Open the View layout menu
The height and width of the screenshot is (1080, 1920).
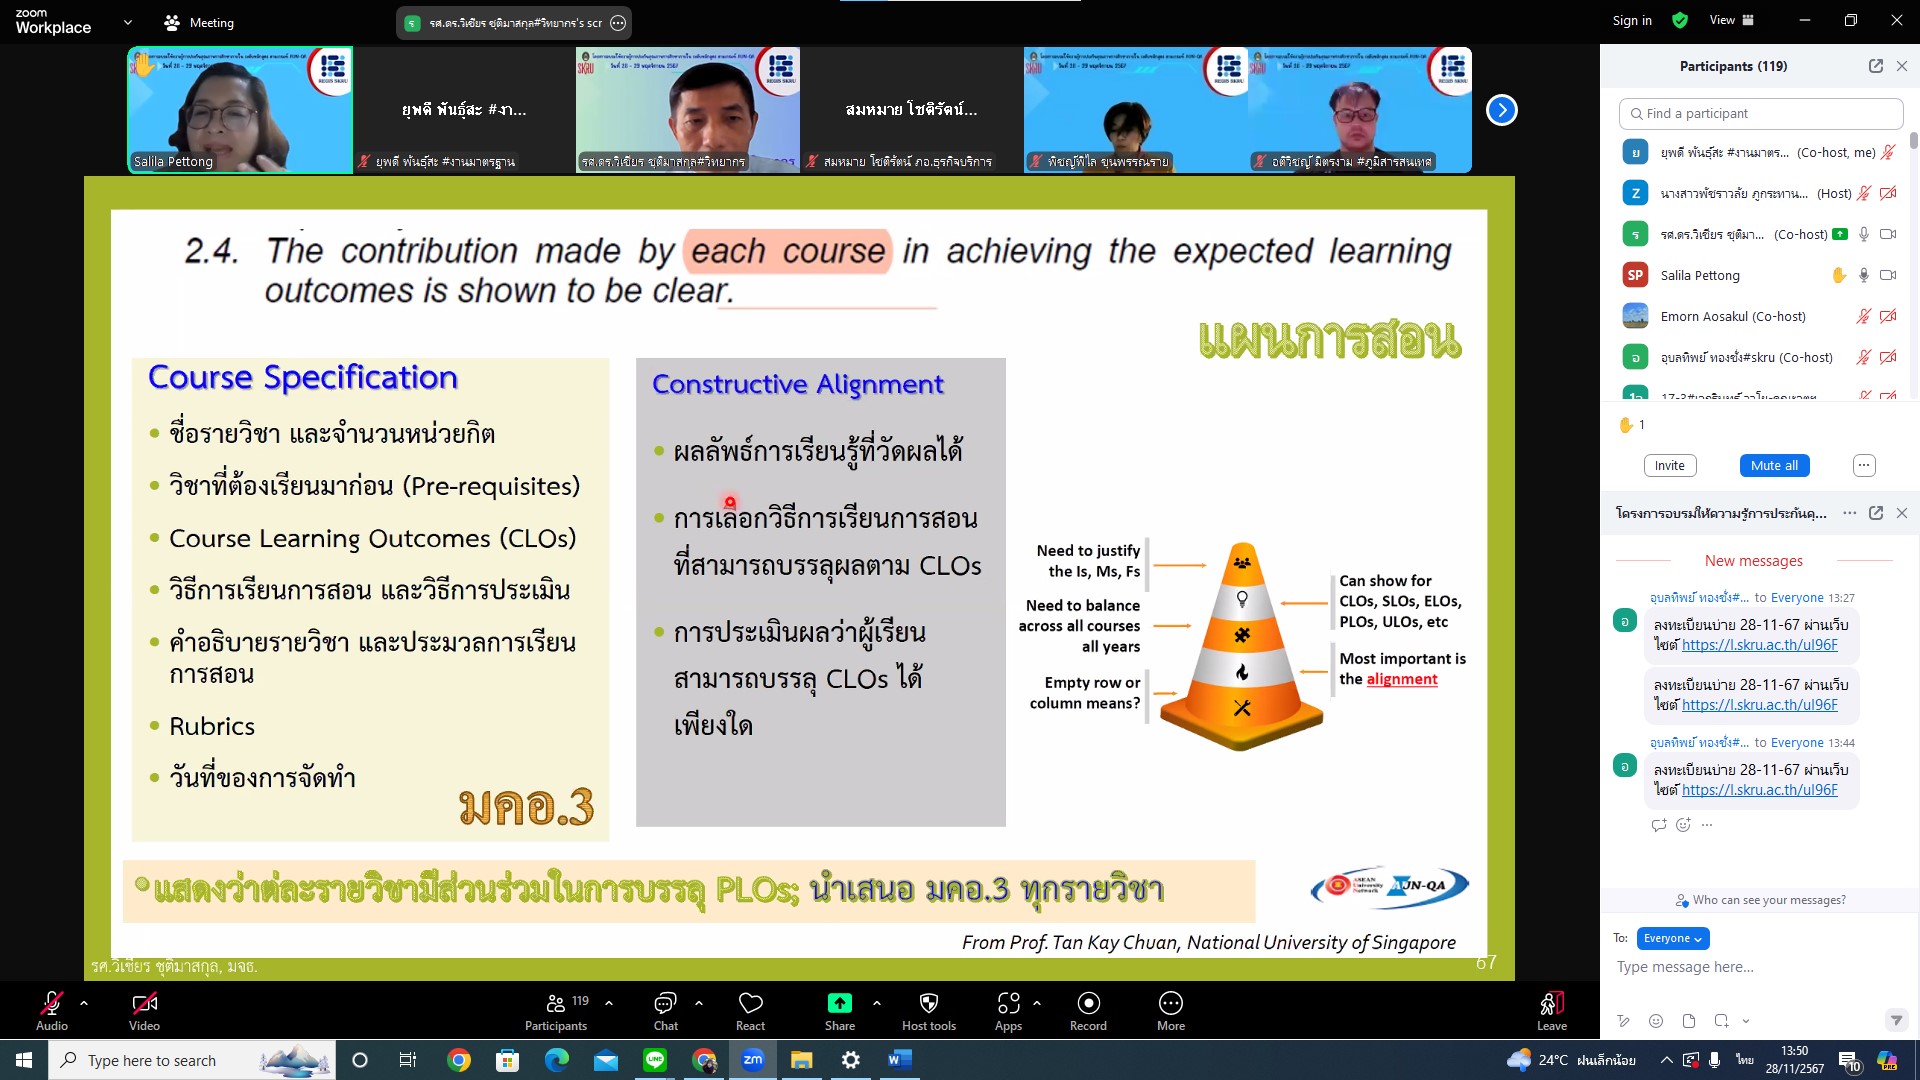pyautogui.click(x=1732, y=20)
